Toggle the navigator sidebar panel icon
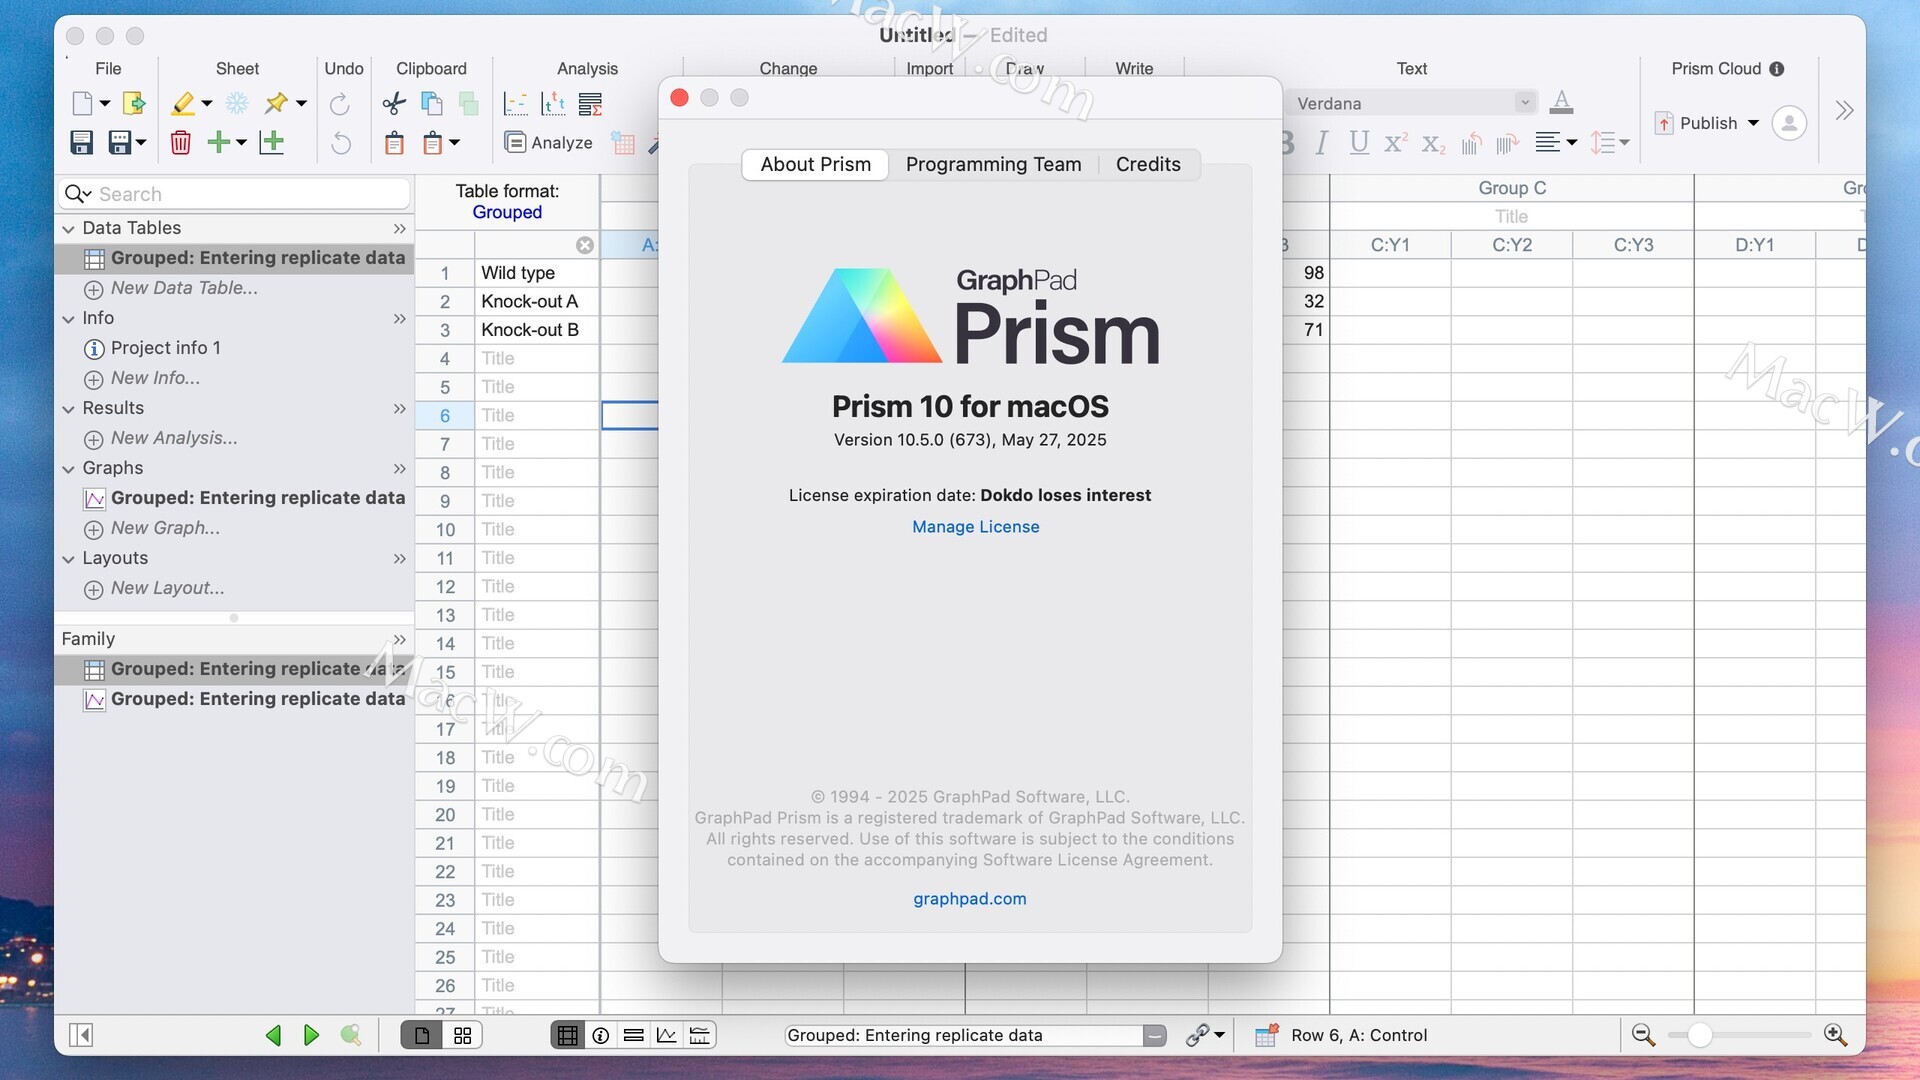 click(x=81, y=1035)
